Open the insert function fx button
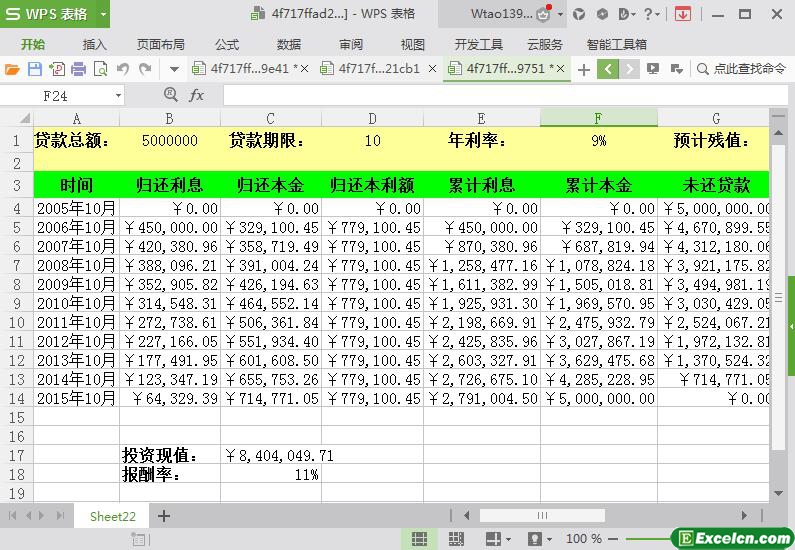The height and width of the screenshot is (550, 795). [x=196, y=95]
